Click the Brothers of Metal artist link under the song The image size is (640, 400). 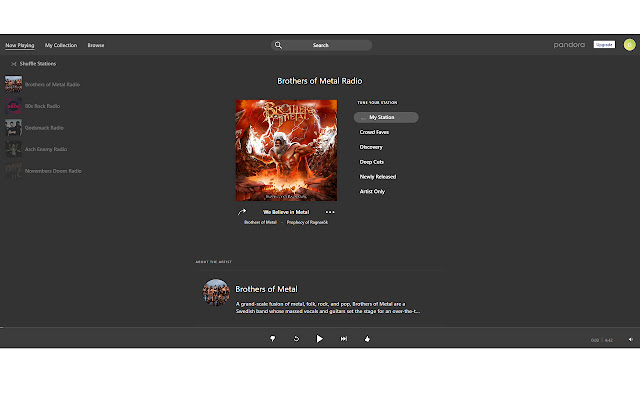point(260,222)
